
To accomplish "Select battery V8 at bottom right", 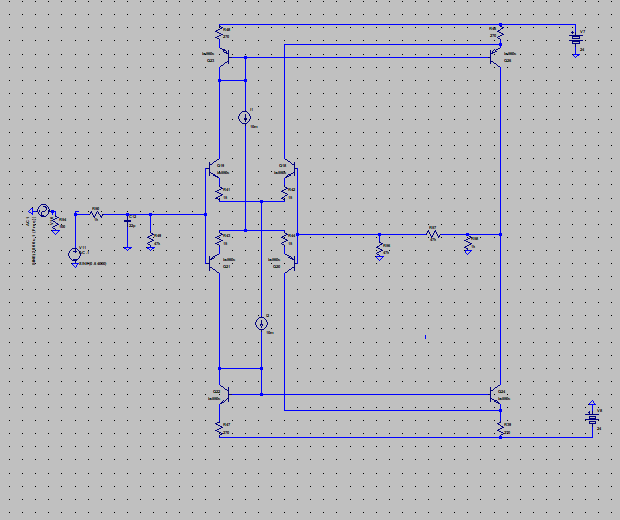I will pos(592,418).
